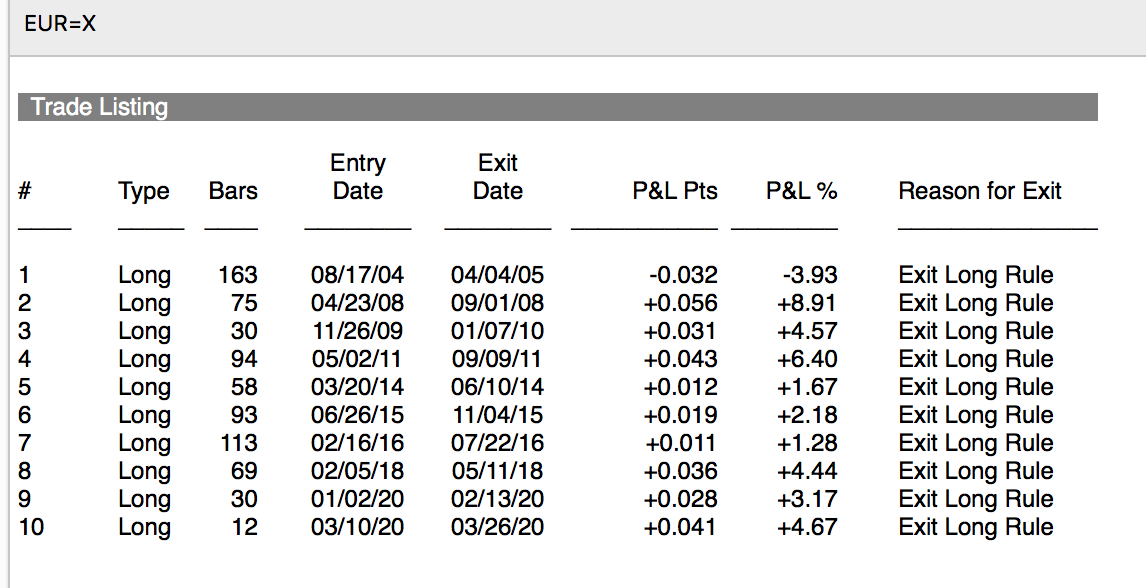
Task: Click the +1.67 percent value
Action: (807, 387)
